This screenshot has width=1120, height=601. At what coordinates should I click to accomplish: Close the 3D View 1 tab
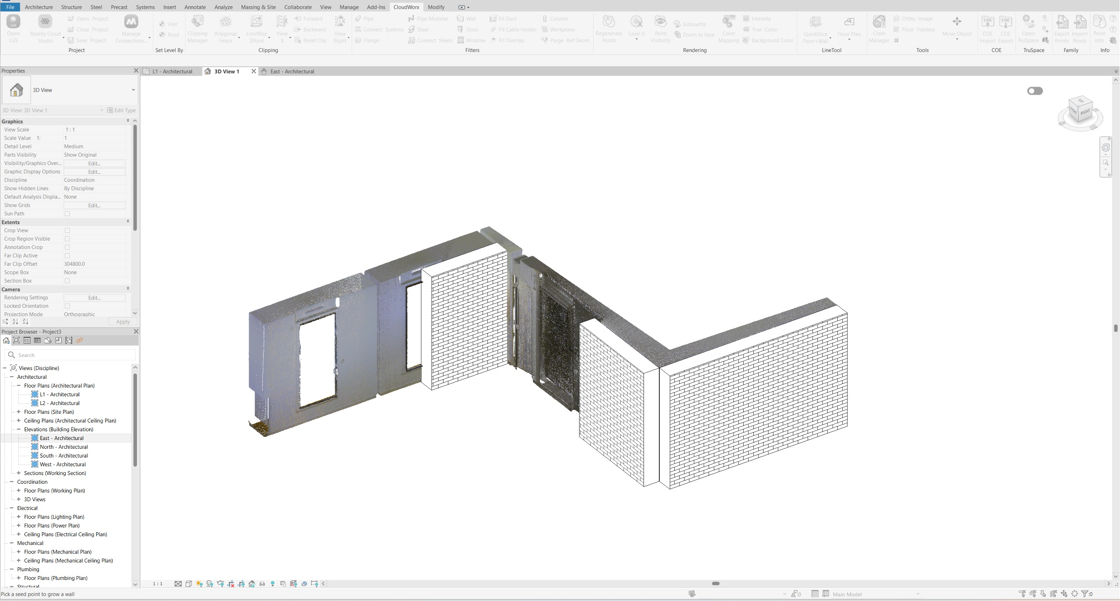tap(253, 71)
